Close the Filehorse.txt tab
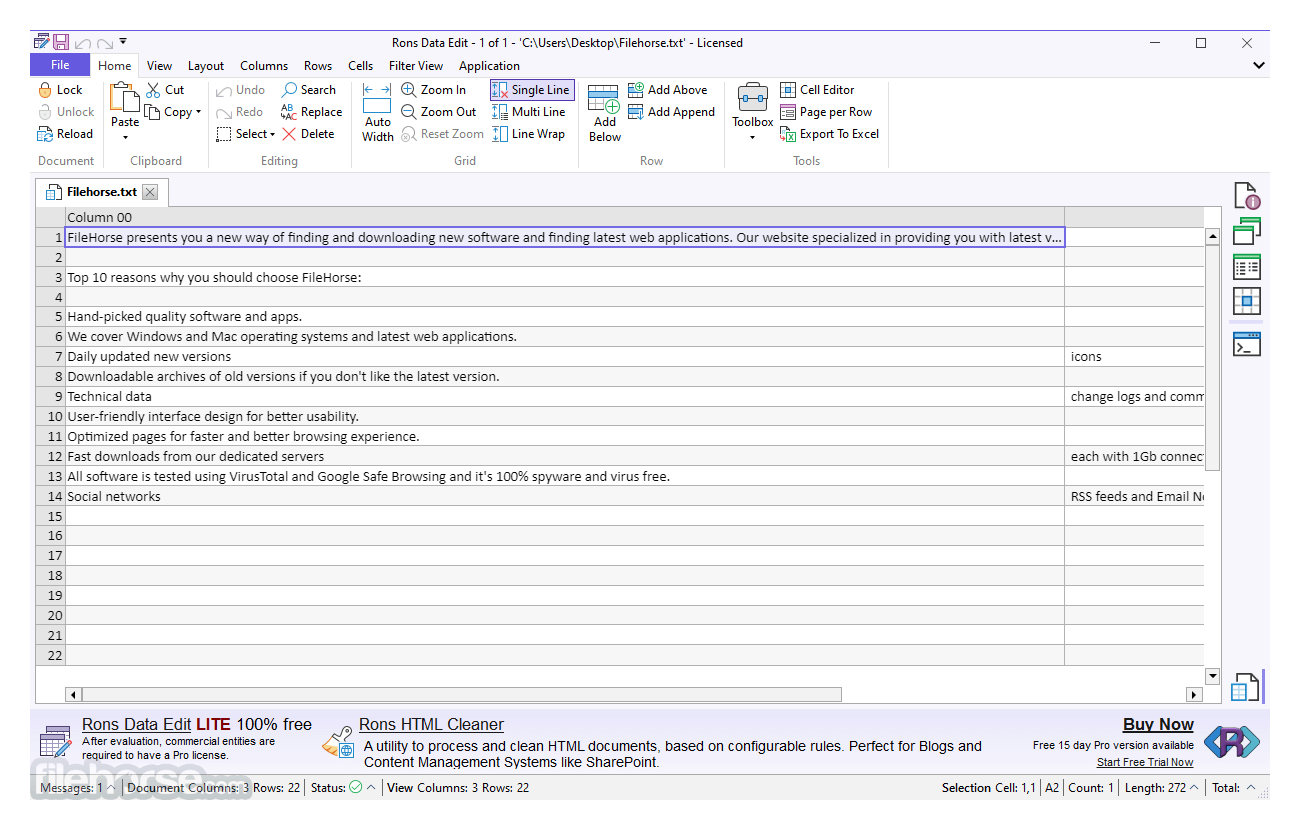Viewport: 1300px width, 830px height. click(x=150, y=192)
